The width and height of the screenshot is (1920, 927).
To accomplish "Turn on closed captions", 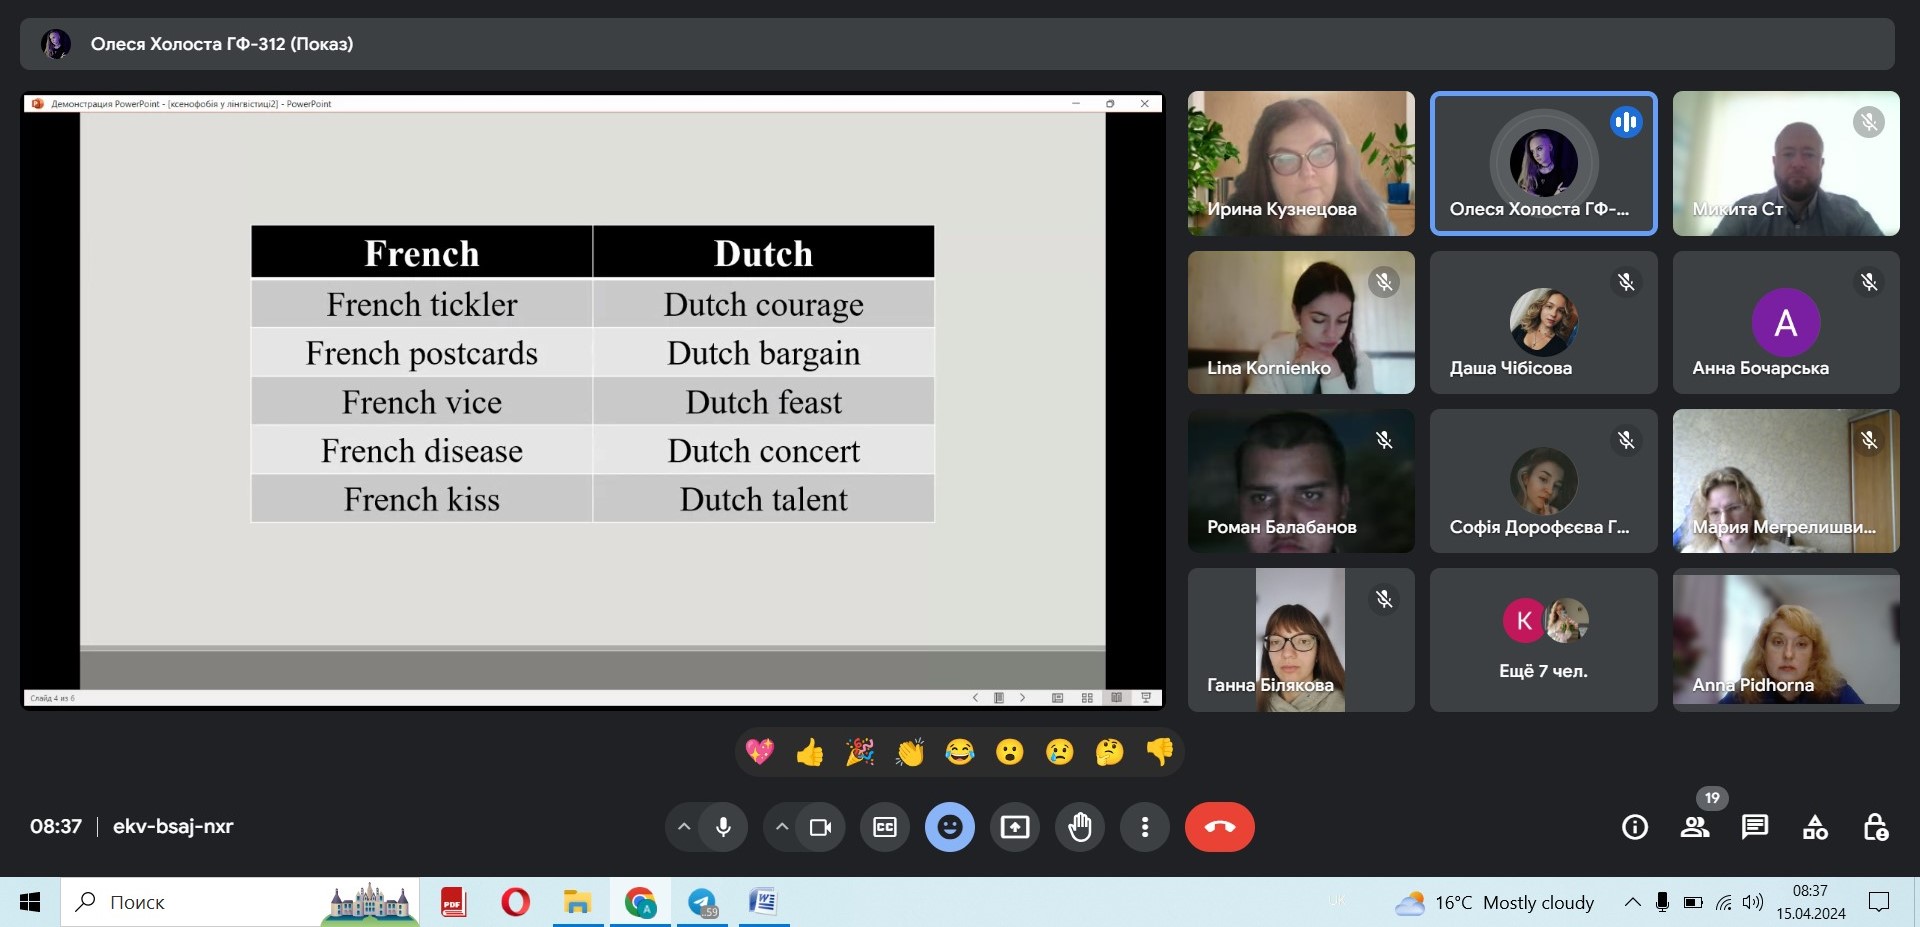I will point(885,827).
